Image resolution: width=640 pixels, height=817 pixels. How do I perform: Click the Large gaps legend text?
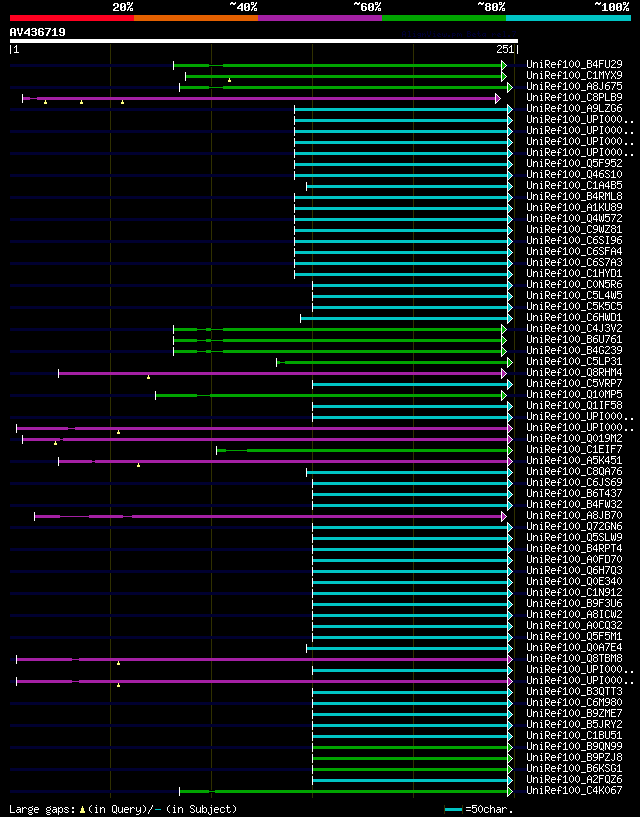tap(123, 809)
